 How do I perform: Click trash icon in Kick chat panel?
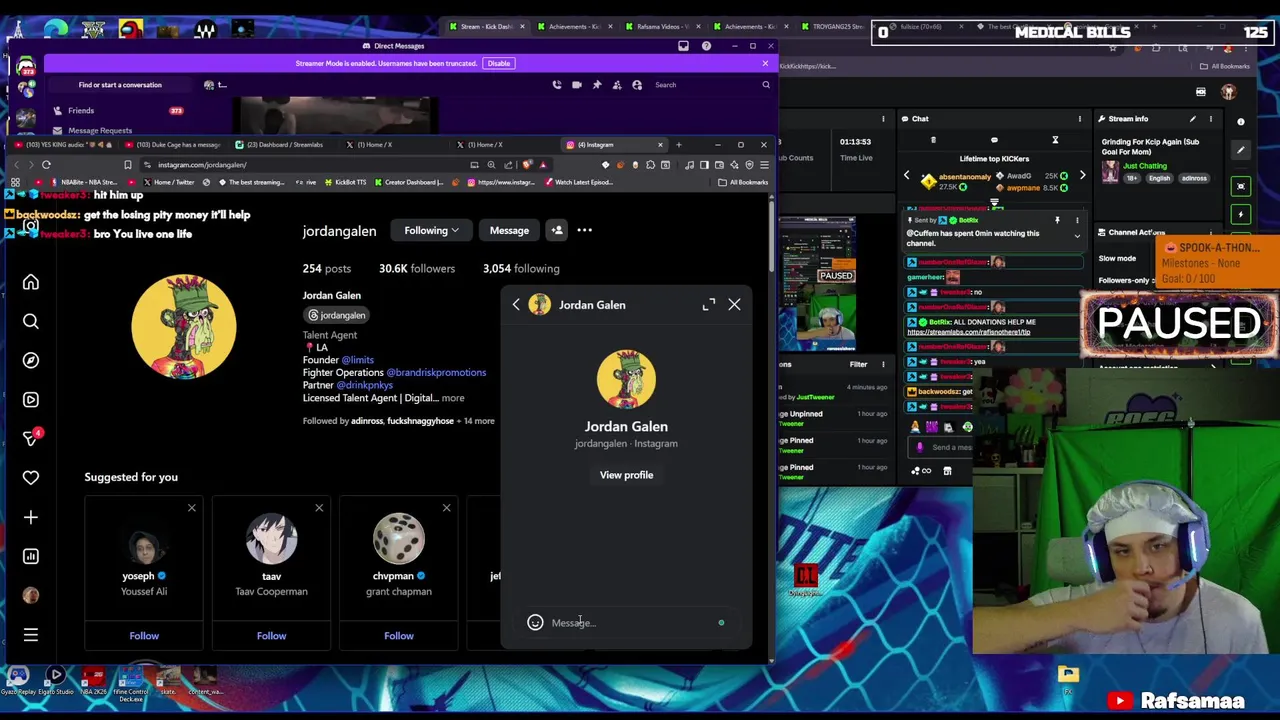[933, 140]
